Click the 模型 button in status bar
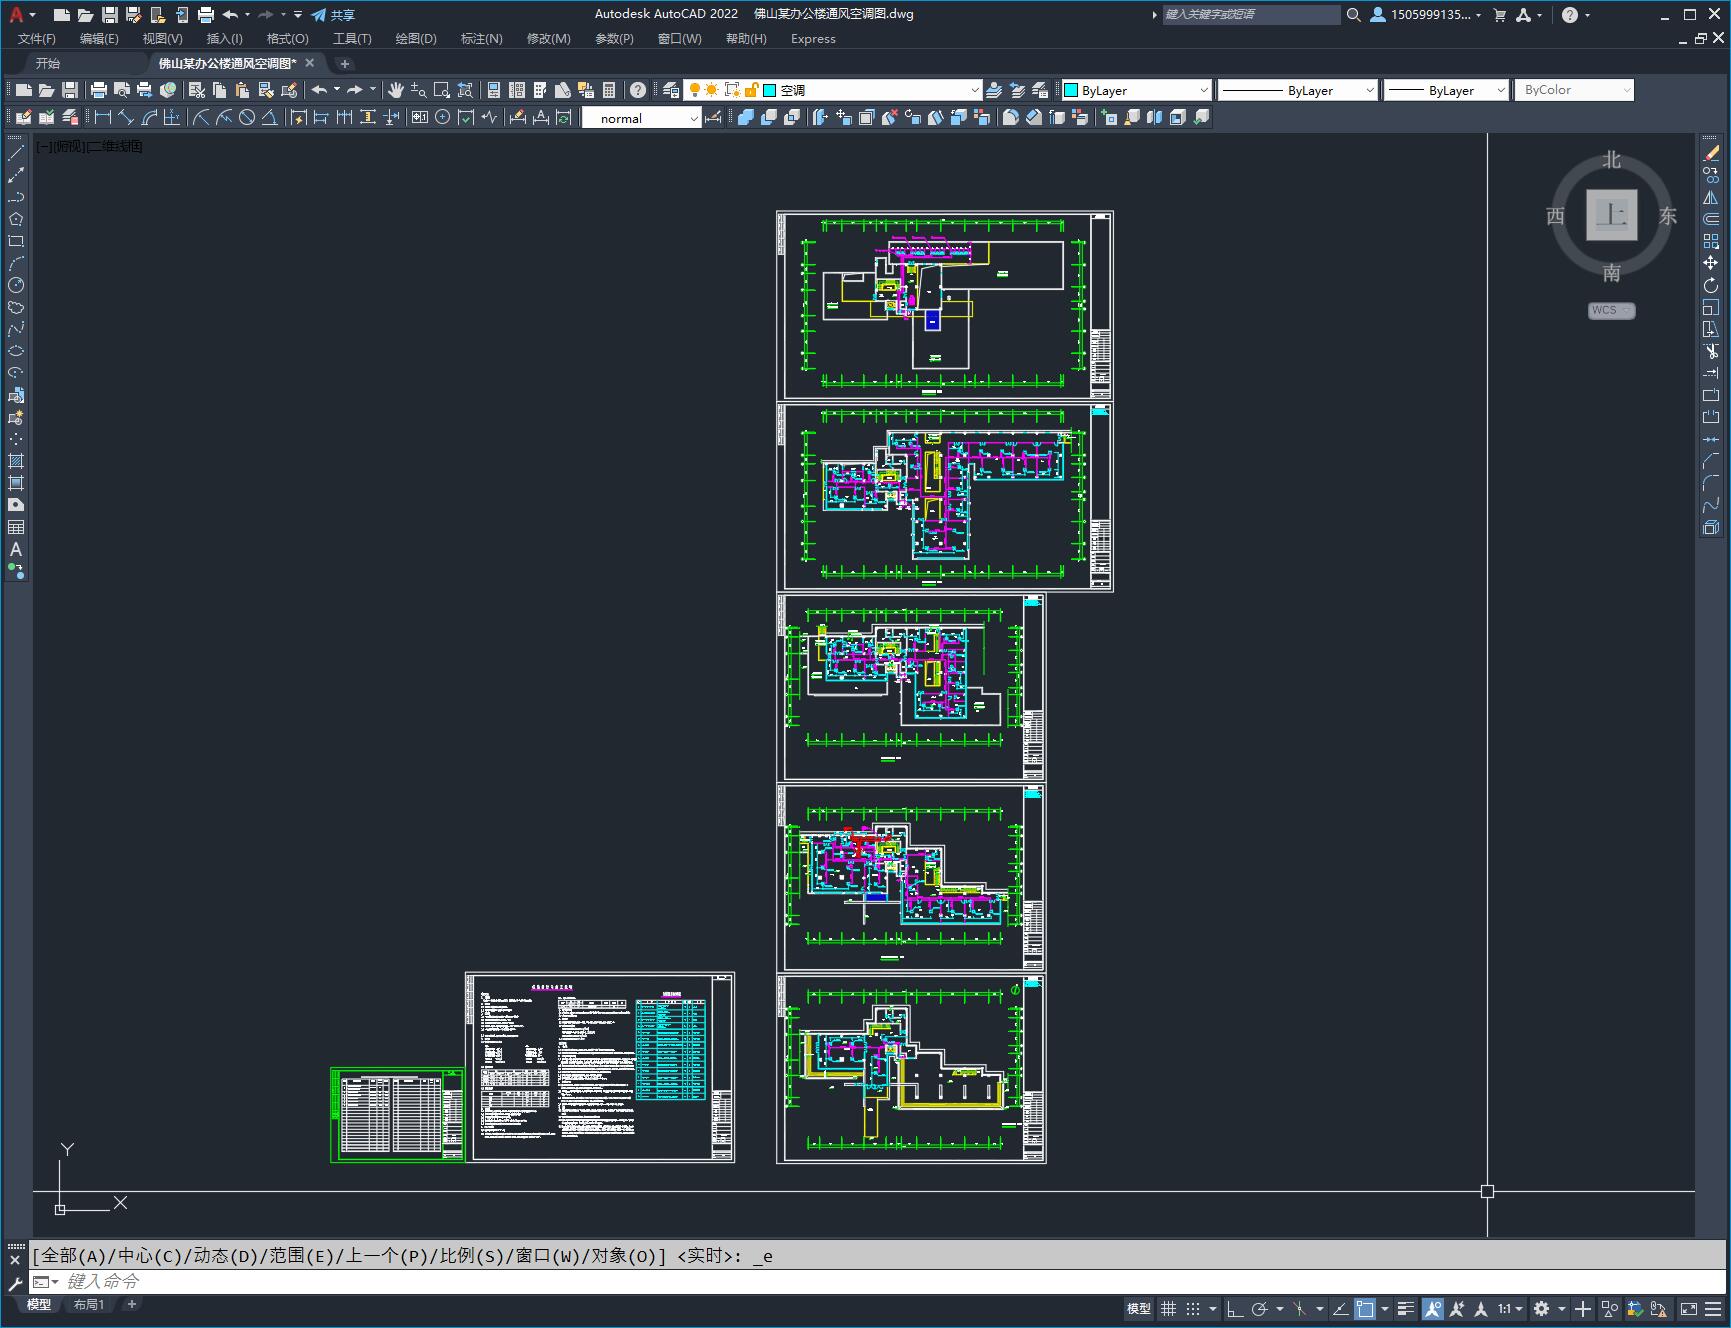 pyautogui.click(x=1139, y=1309)
